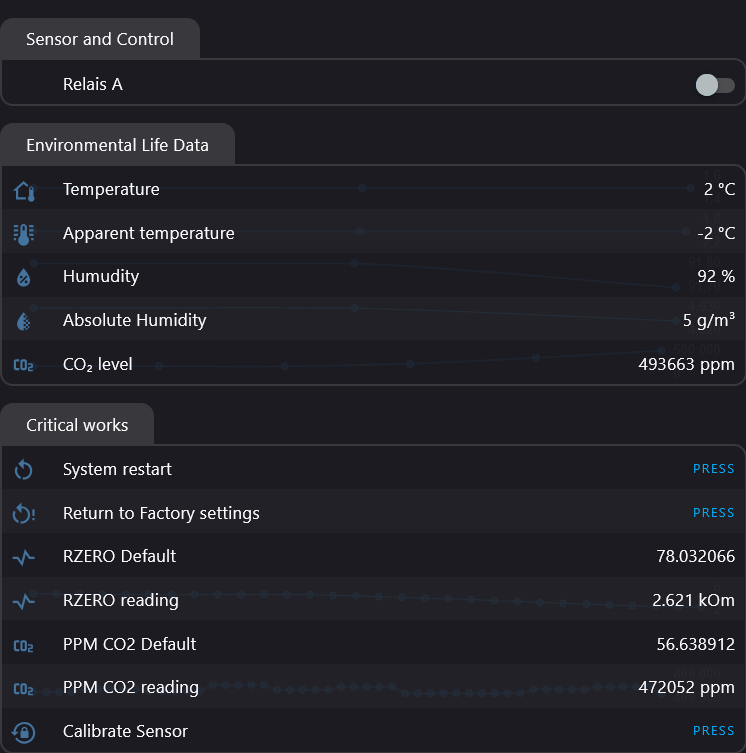Image resolution: width=746 pixels, height=753 pixels.
Task: Click the System restart icon
Action: [24, 470]
